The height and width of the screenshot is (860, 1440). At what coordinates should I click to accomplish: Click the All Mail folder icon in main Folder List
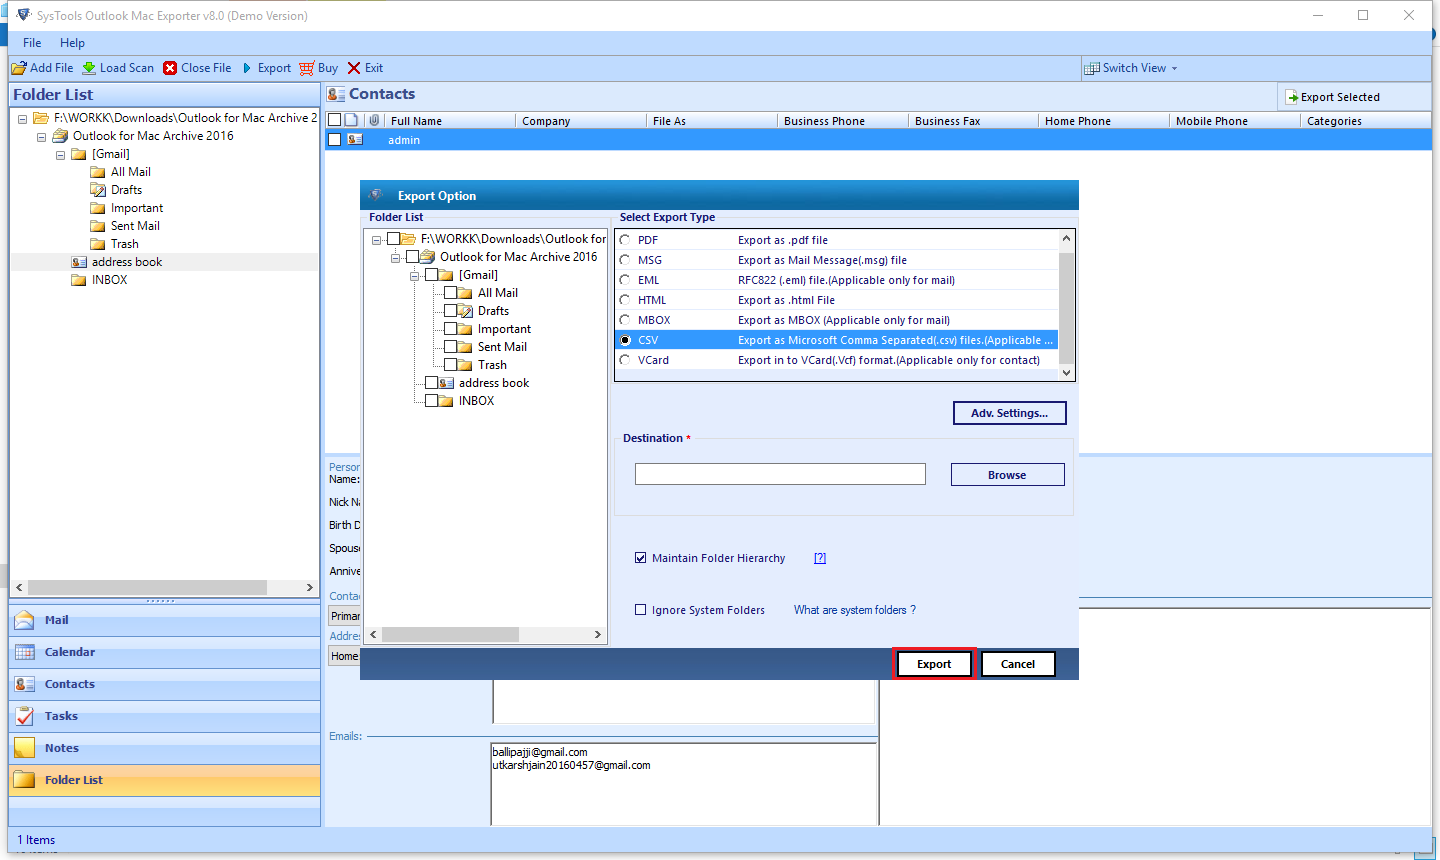(x=98, y=172)
